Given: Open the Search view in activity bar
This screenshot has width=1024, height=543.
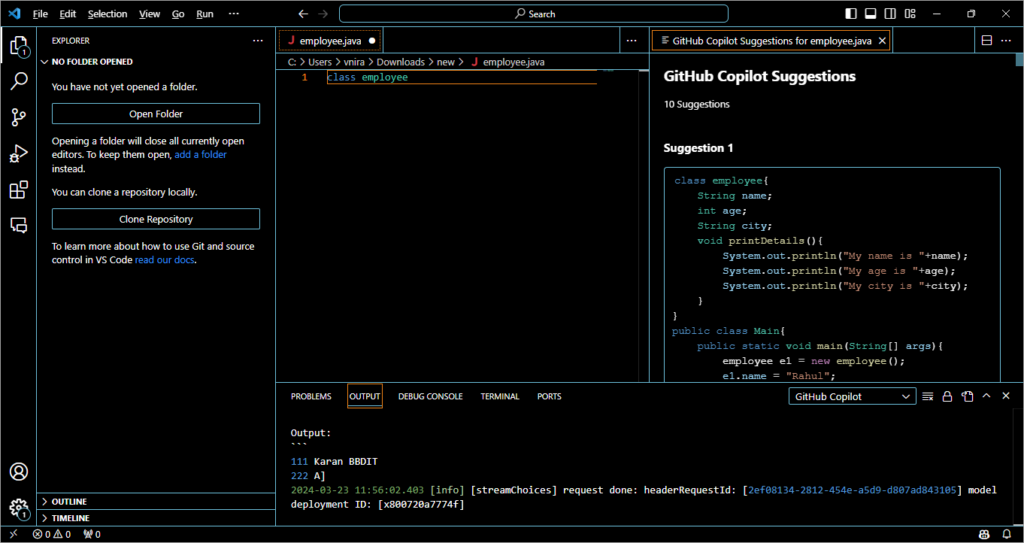Looking at the screenshot, I should [x=18, y=82].
